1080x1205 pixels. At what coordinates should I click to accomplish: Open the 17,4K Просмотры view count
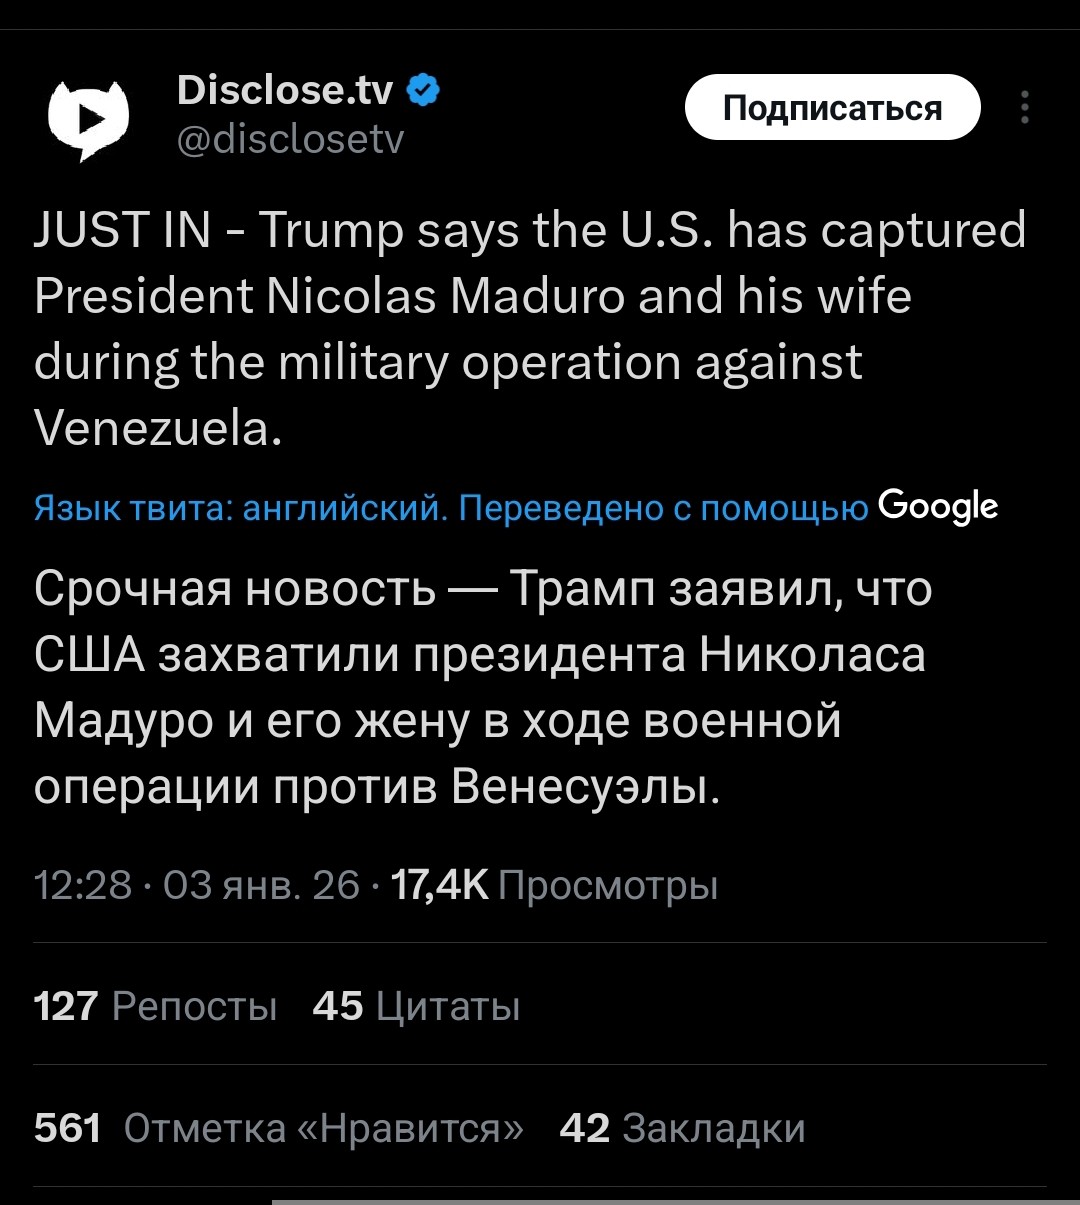[553, 885]
